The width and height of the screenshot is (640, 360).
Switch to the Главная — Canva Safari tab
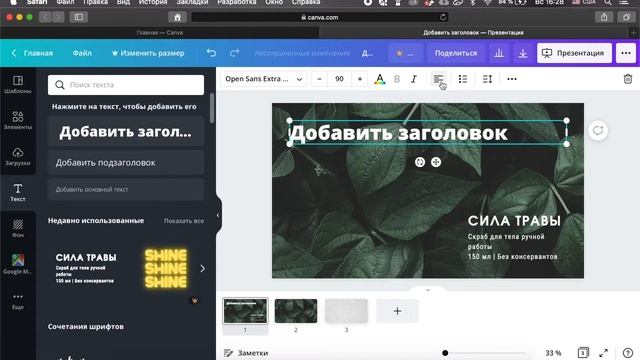[x=160, y=33]
